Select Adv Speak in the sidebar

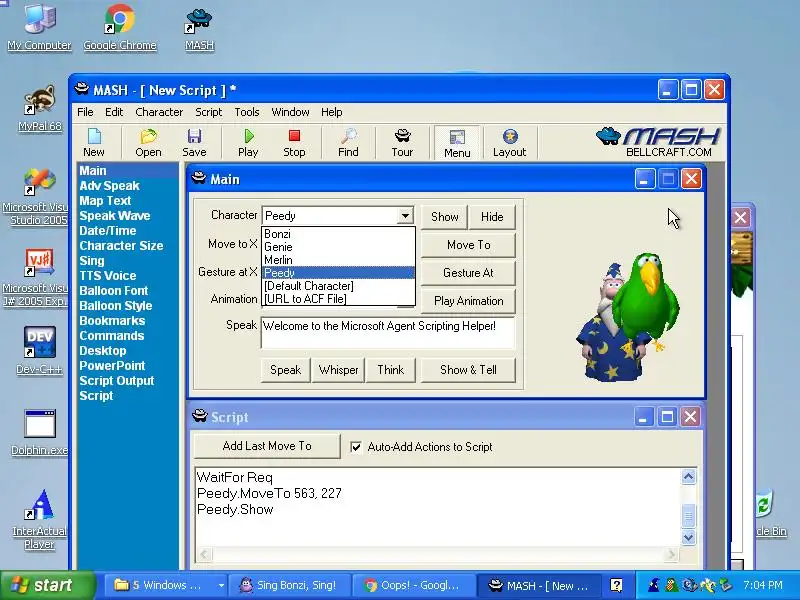pos(109,186)
